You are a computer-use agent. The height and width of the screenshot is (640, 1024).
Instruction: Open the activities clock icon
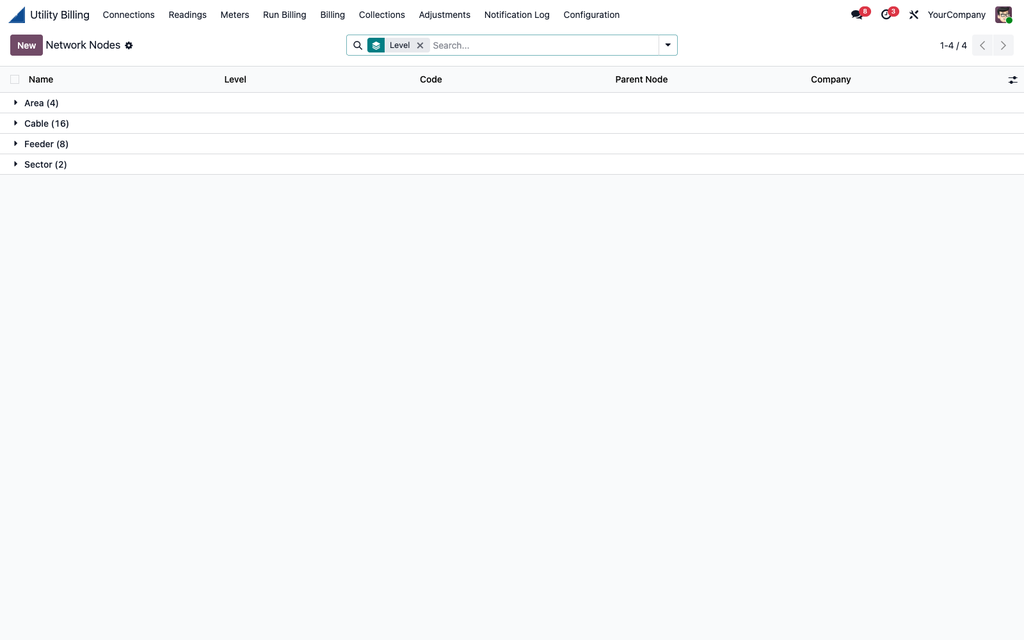click(886, 14)
